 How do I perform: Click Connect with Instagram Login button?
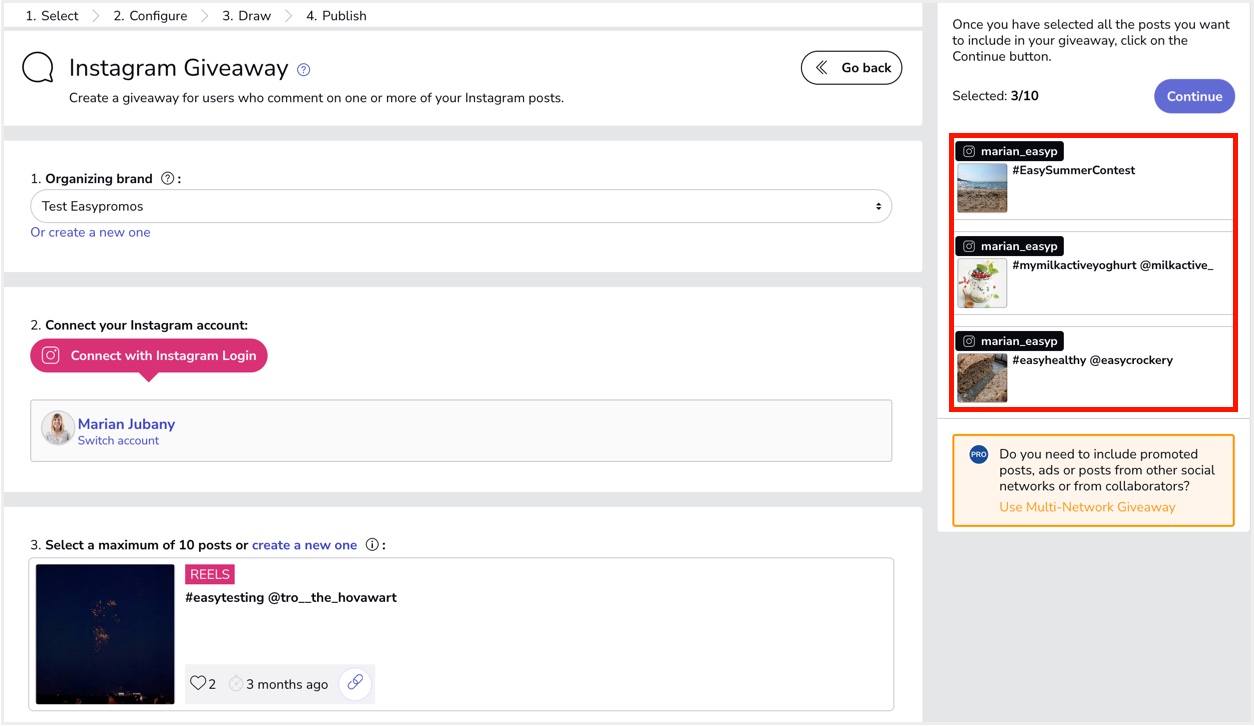pyautogui.click(x=149, y=356)
